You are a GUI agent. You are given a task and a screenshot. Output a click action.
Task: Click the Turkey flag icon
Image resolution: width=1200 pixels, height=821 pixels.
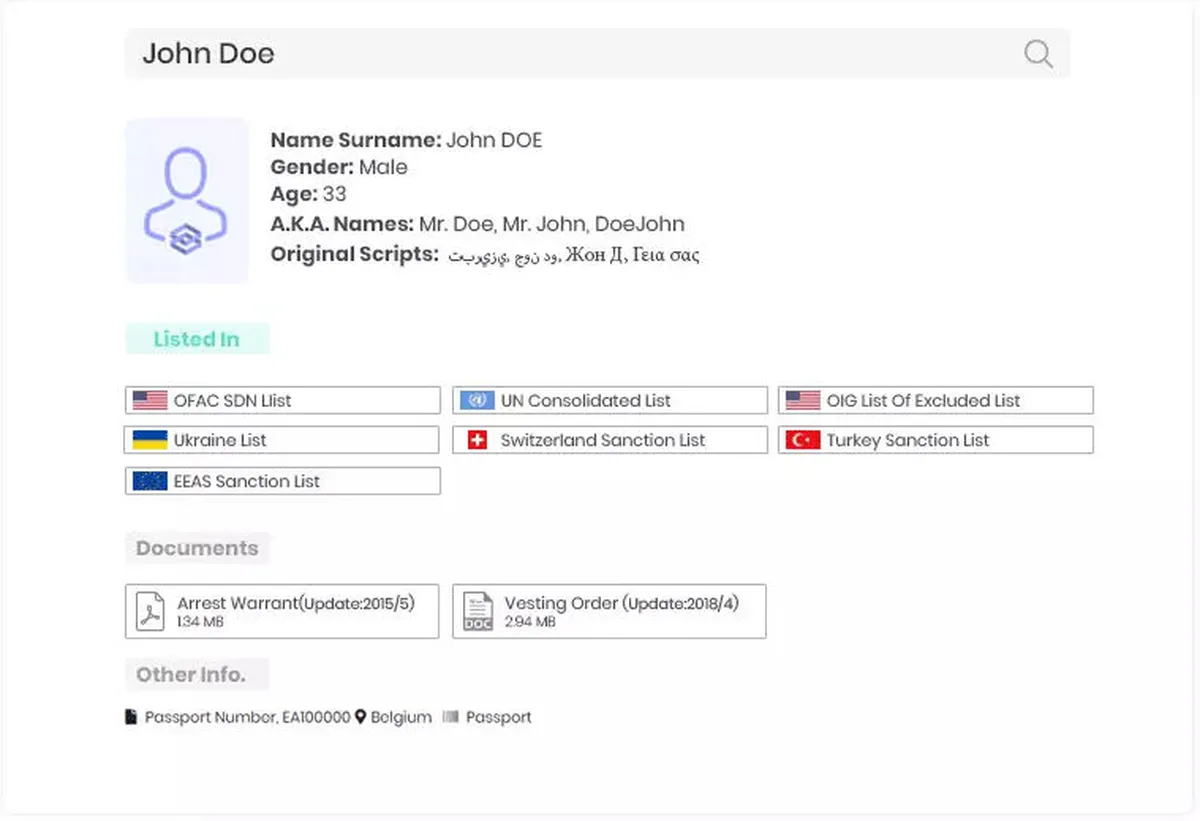point(803,440)
